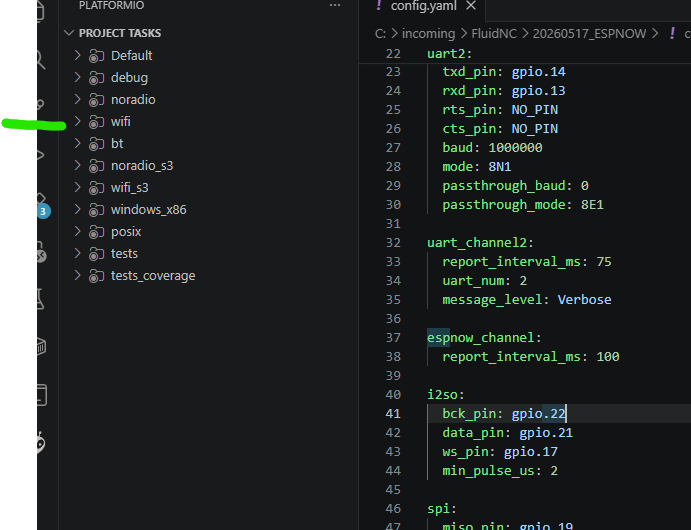Close the config.yaml editor tab

click(x=471, y=6)
